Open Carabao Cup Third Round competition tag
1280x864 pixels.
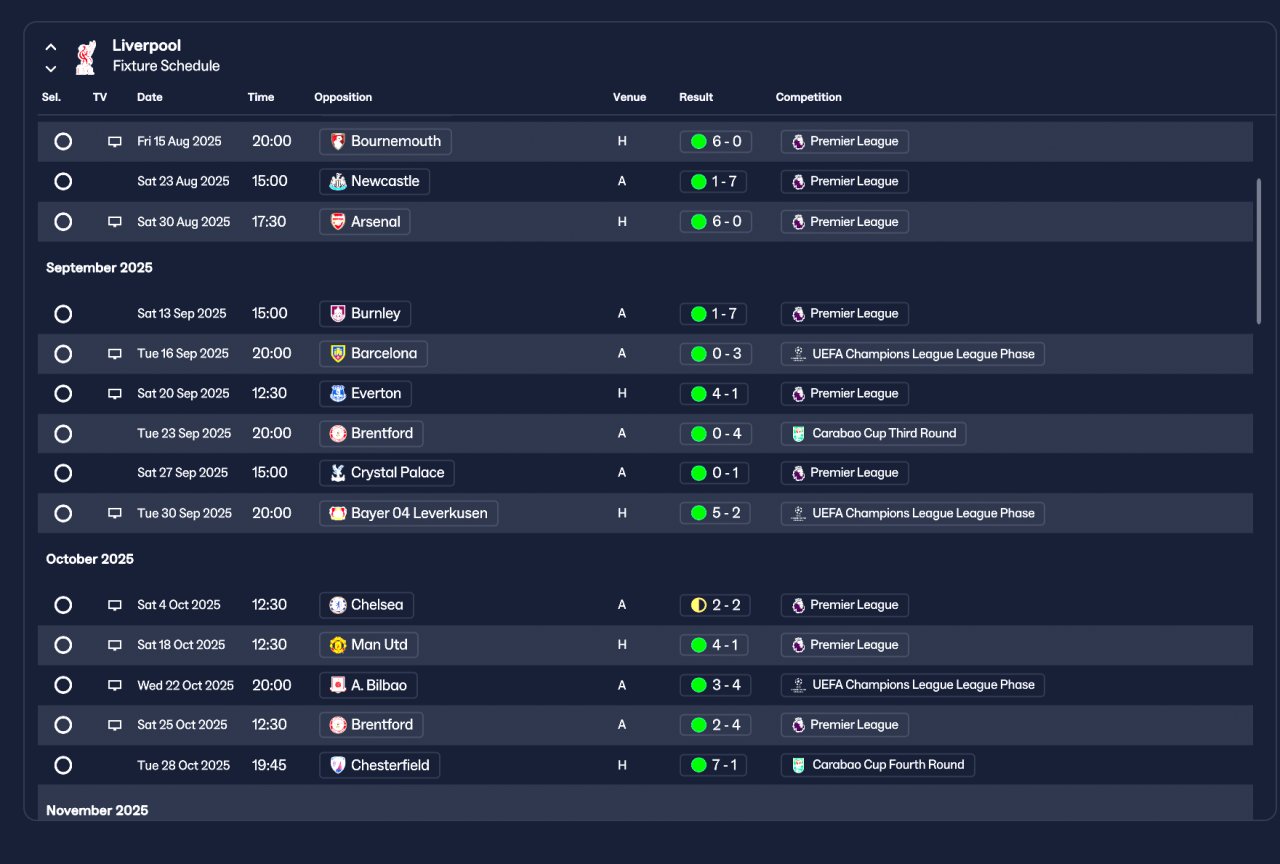[873, 433]
